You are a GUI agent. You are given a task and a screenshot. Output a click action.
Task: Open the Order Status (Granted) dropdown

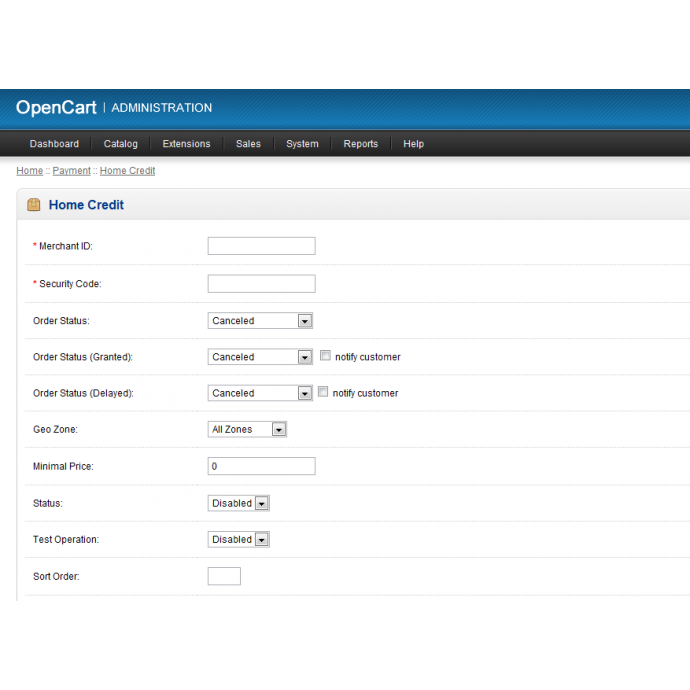260,357
